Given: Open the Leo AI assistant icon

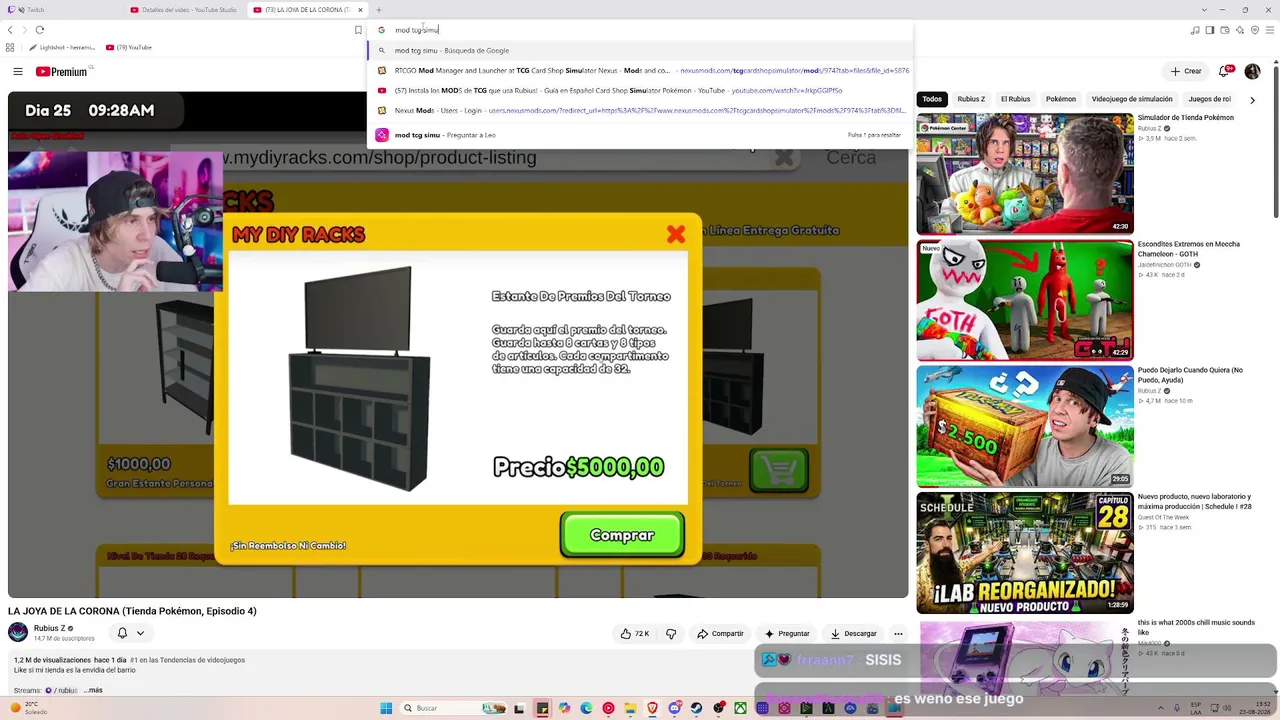Looking at the screenshot, I should (x=1240, y=30).
